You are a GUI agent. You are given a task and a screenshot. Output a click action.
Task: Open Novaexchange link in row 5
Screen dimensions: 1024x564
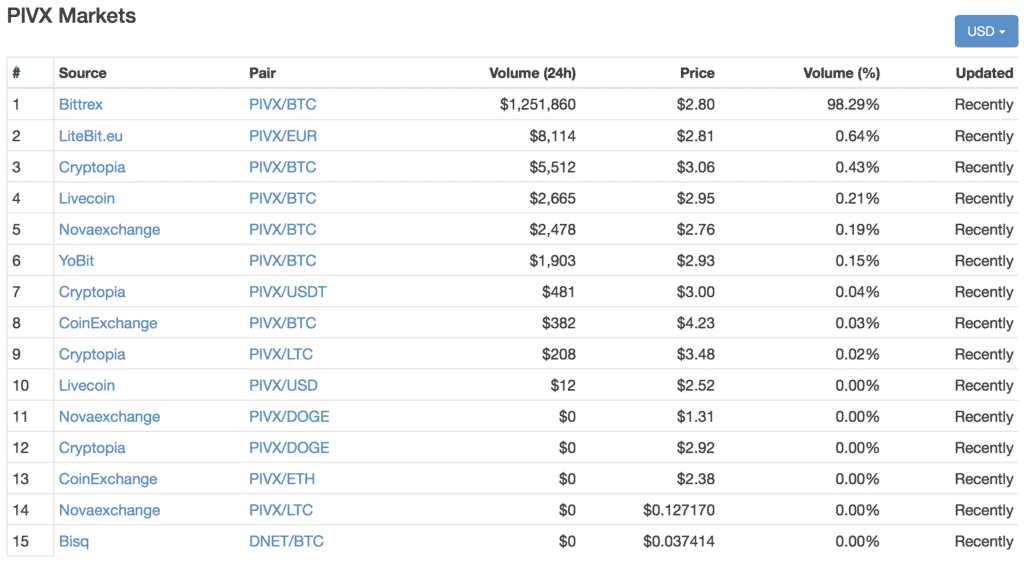point(110,230)
